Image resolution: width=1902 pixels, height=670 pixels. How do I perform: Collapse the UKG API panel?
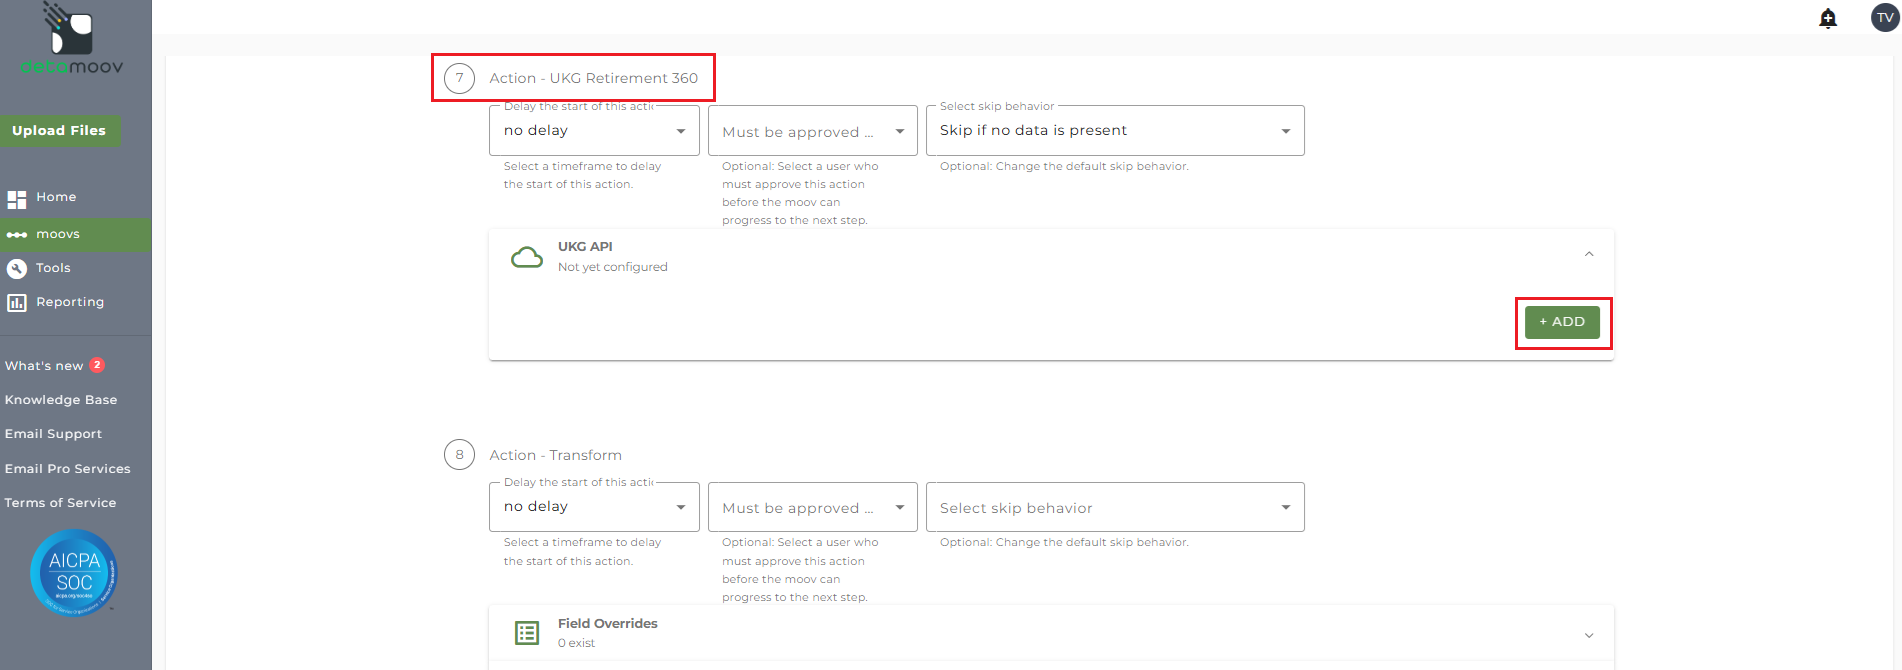1589,254
